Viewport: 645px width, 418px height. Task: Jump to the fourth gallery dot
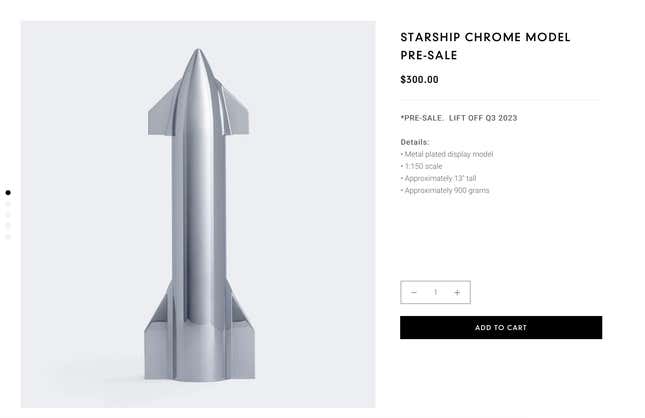(x=8, y=226)
